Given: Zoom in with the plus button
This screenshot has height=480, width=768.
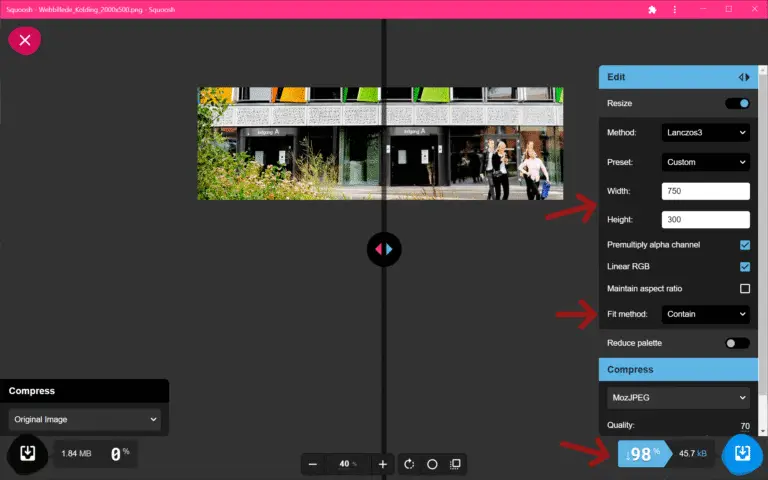Looking at the screenshot, I should tap(383, 464).
